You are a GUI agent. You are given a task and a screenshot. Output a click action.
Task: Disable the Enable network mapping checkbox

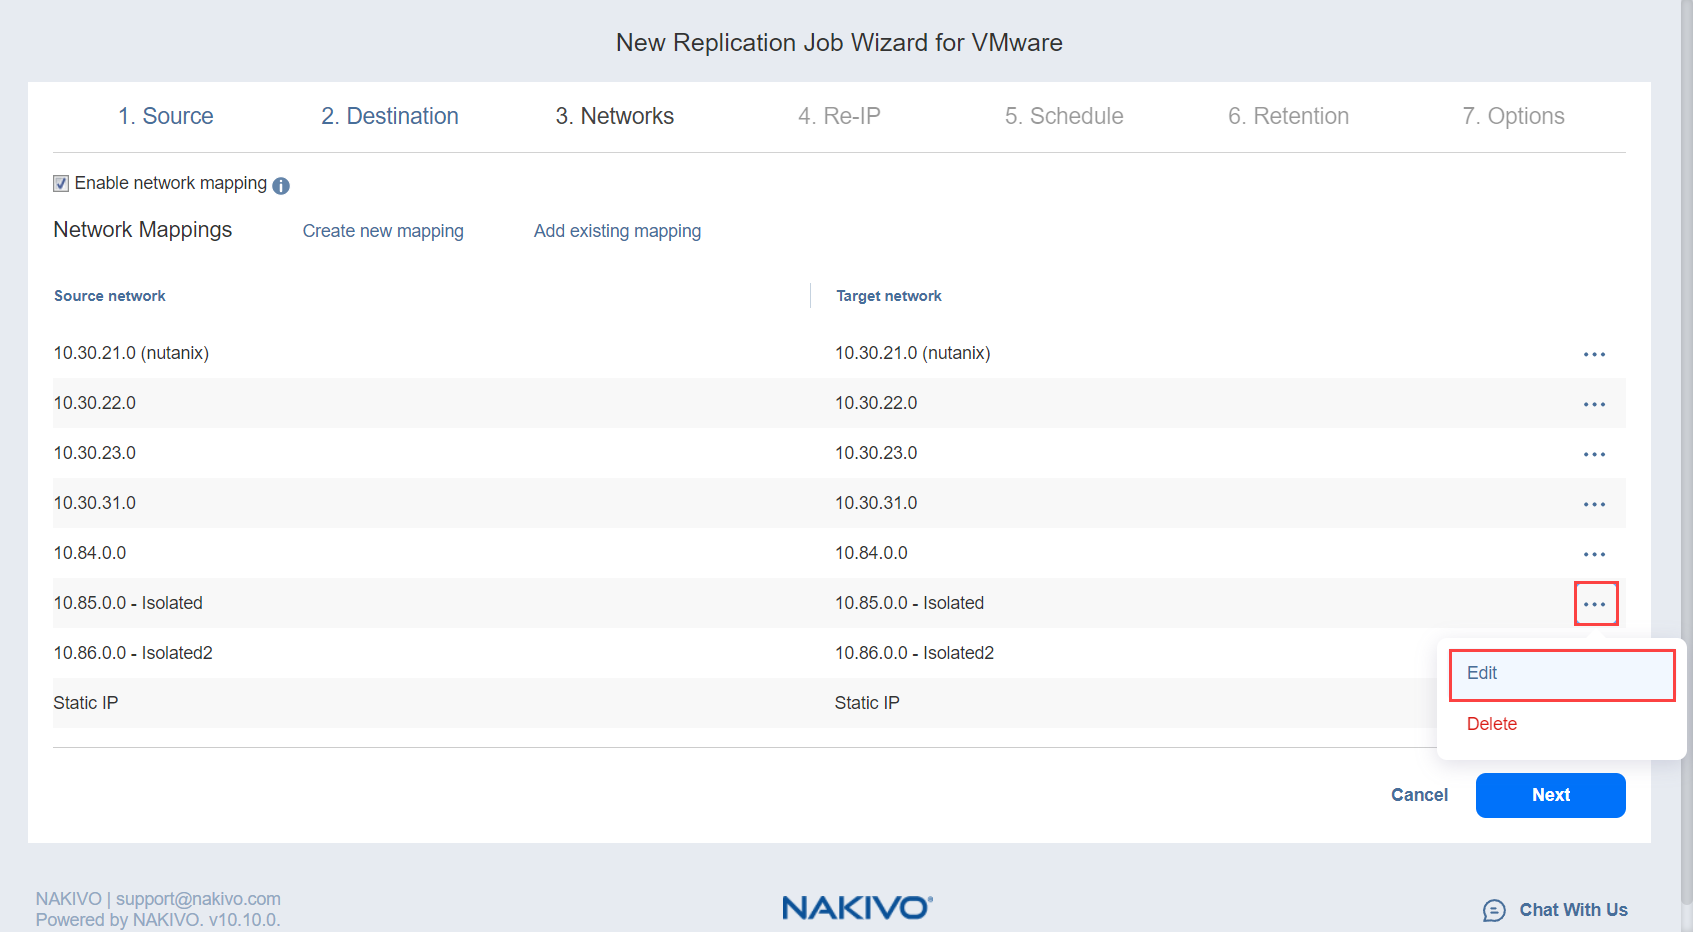coord(61,184)
